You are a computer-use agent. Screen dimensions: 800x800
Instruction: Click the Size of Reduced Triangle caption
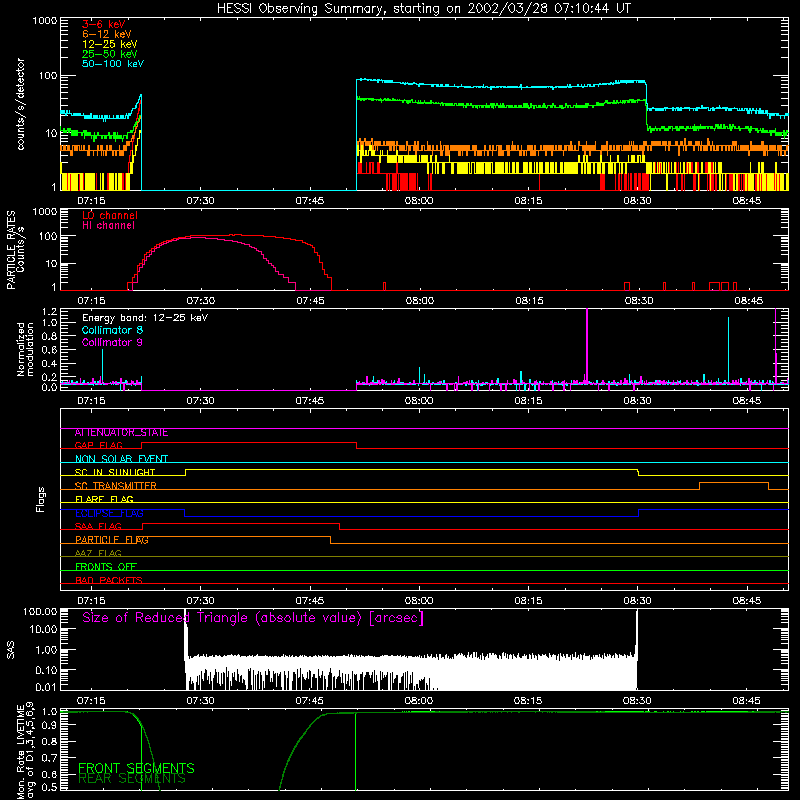point(253,618)
